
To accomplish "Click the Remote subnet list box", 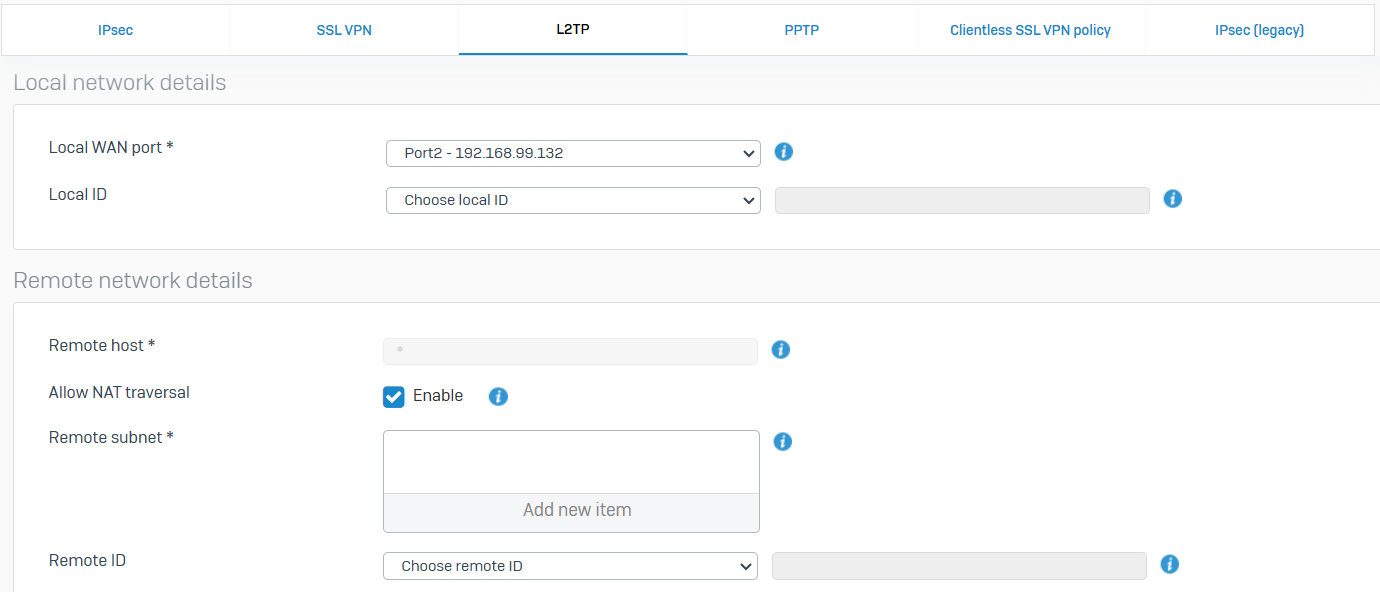I will pos(571,462).
